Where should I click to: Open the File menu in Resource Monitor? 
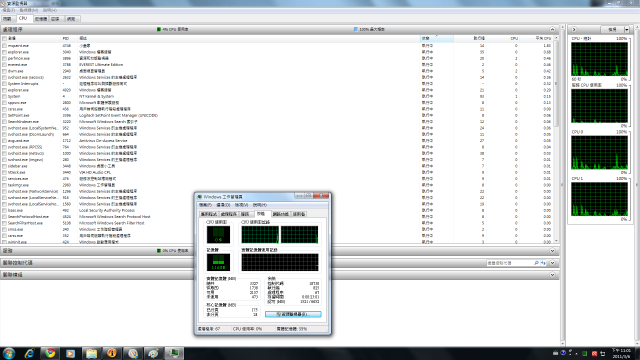[9, 10]
